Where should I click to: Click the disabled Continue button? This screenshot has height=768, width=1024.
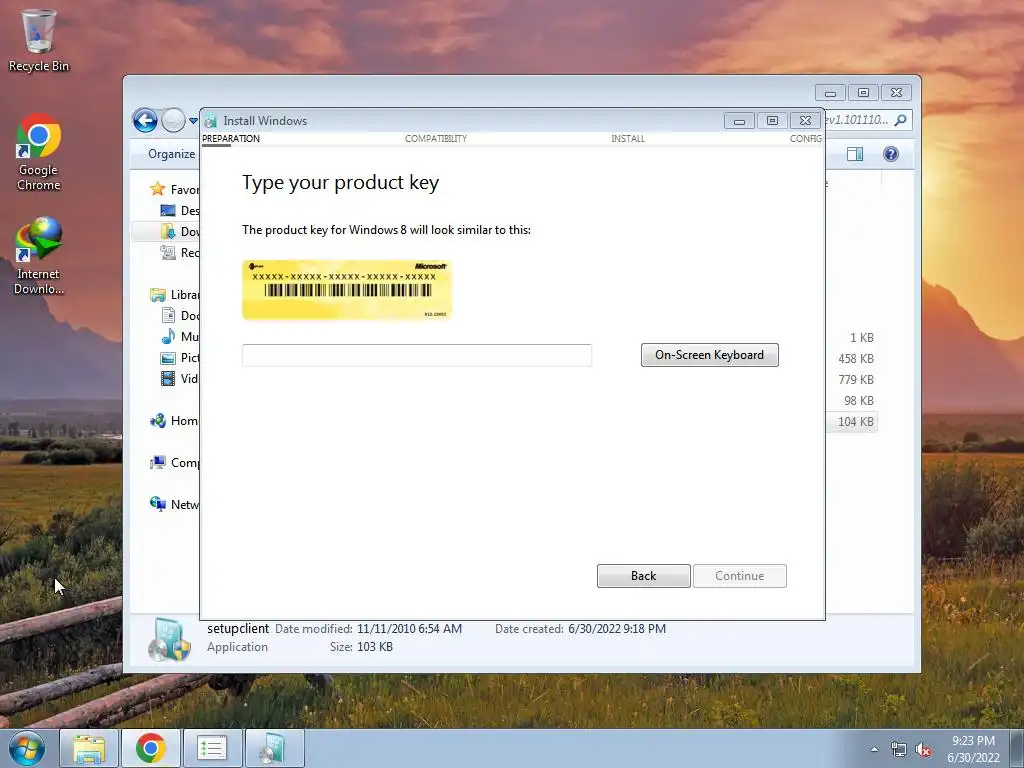pyautogui.click(x=739, y=576)
